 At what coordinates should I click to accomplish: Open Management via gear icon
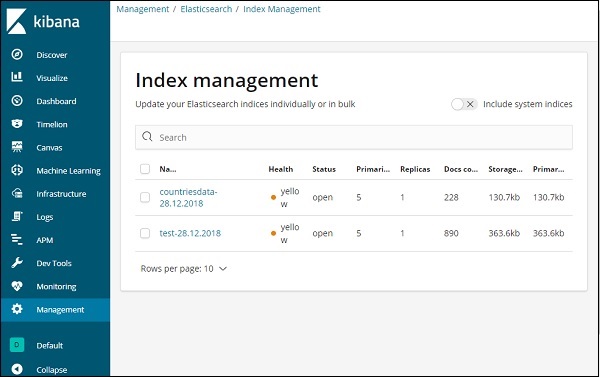point(17,309)
